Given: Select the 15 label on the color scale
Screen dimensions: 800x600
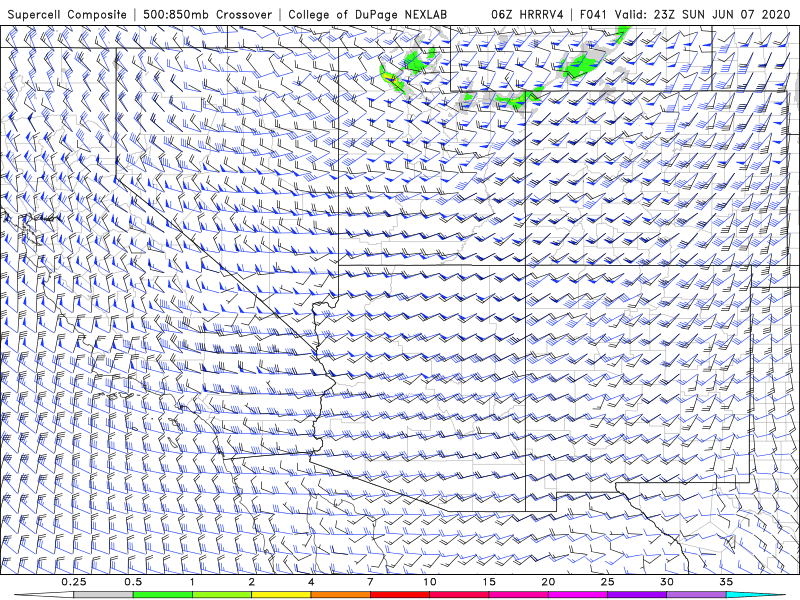Looking at the screenshot, I should point(489,582).
